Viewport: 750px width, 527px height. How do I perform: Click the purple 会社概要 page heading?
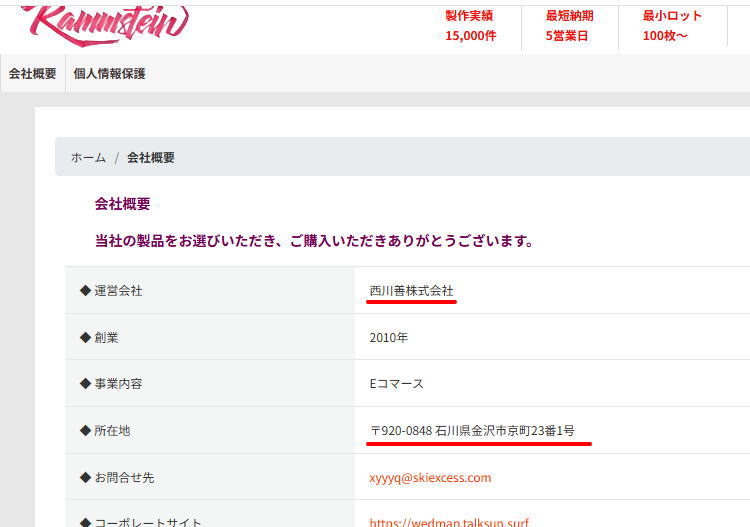122,204
